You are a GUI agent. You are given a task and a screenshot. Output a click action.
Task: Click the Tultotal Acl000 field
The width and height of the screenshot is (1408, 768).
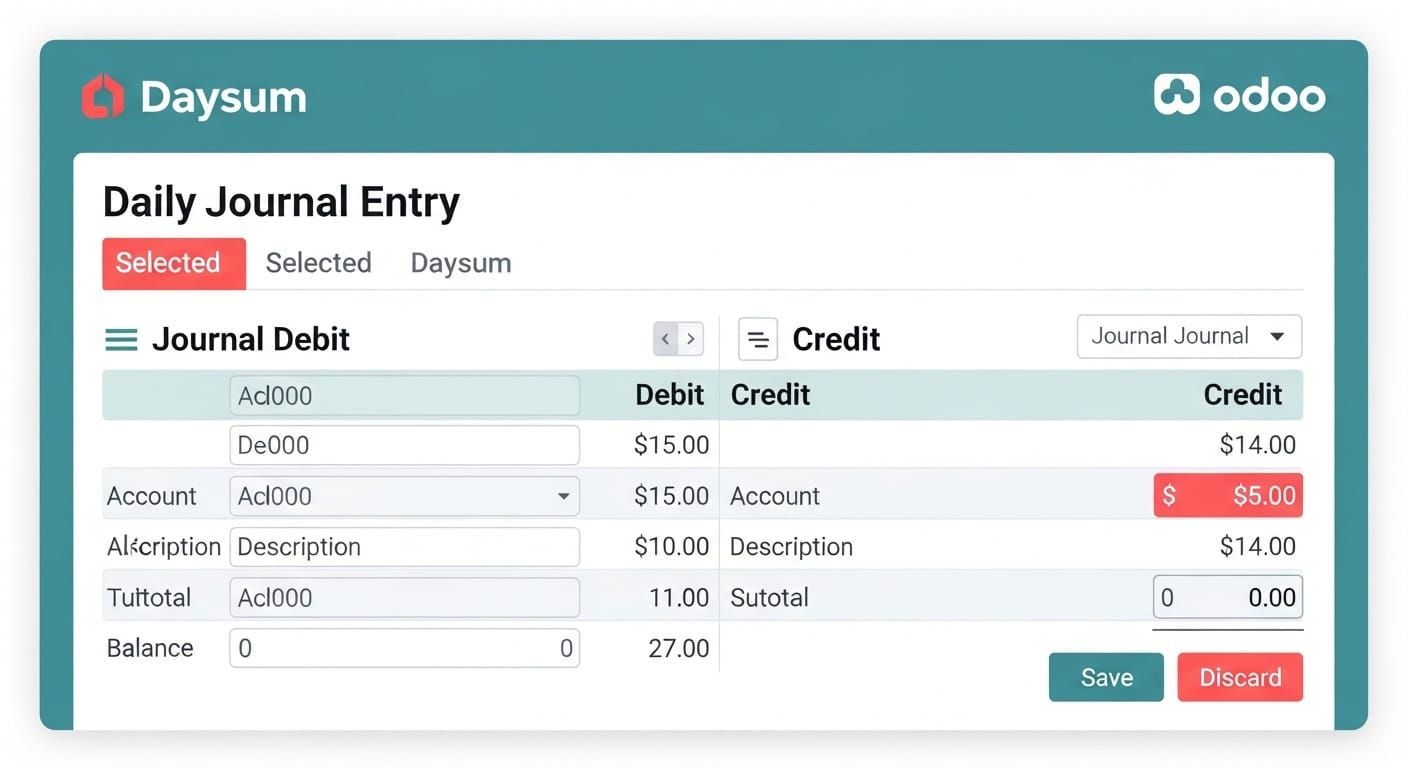[404, 598]
